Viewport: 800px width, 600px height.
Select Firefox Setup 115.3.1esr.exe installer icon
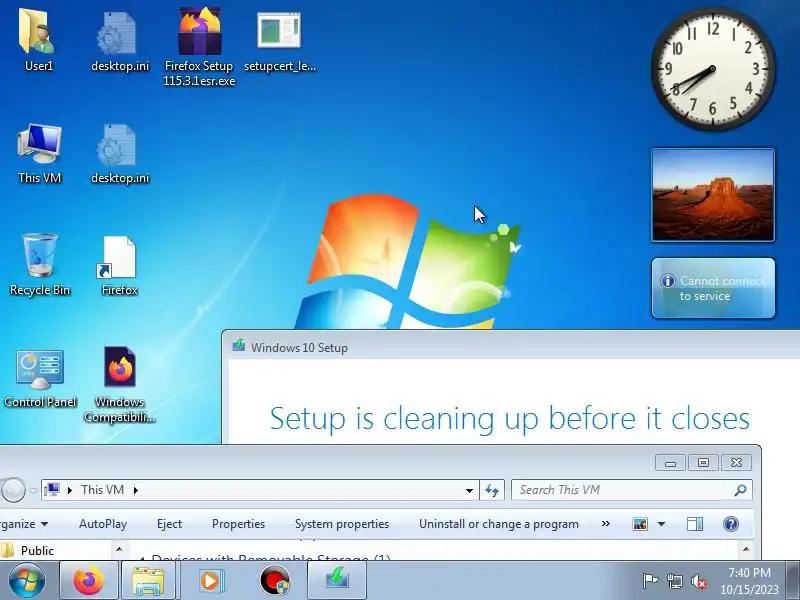199,45
